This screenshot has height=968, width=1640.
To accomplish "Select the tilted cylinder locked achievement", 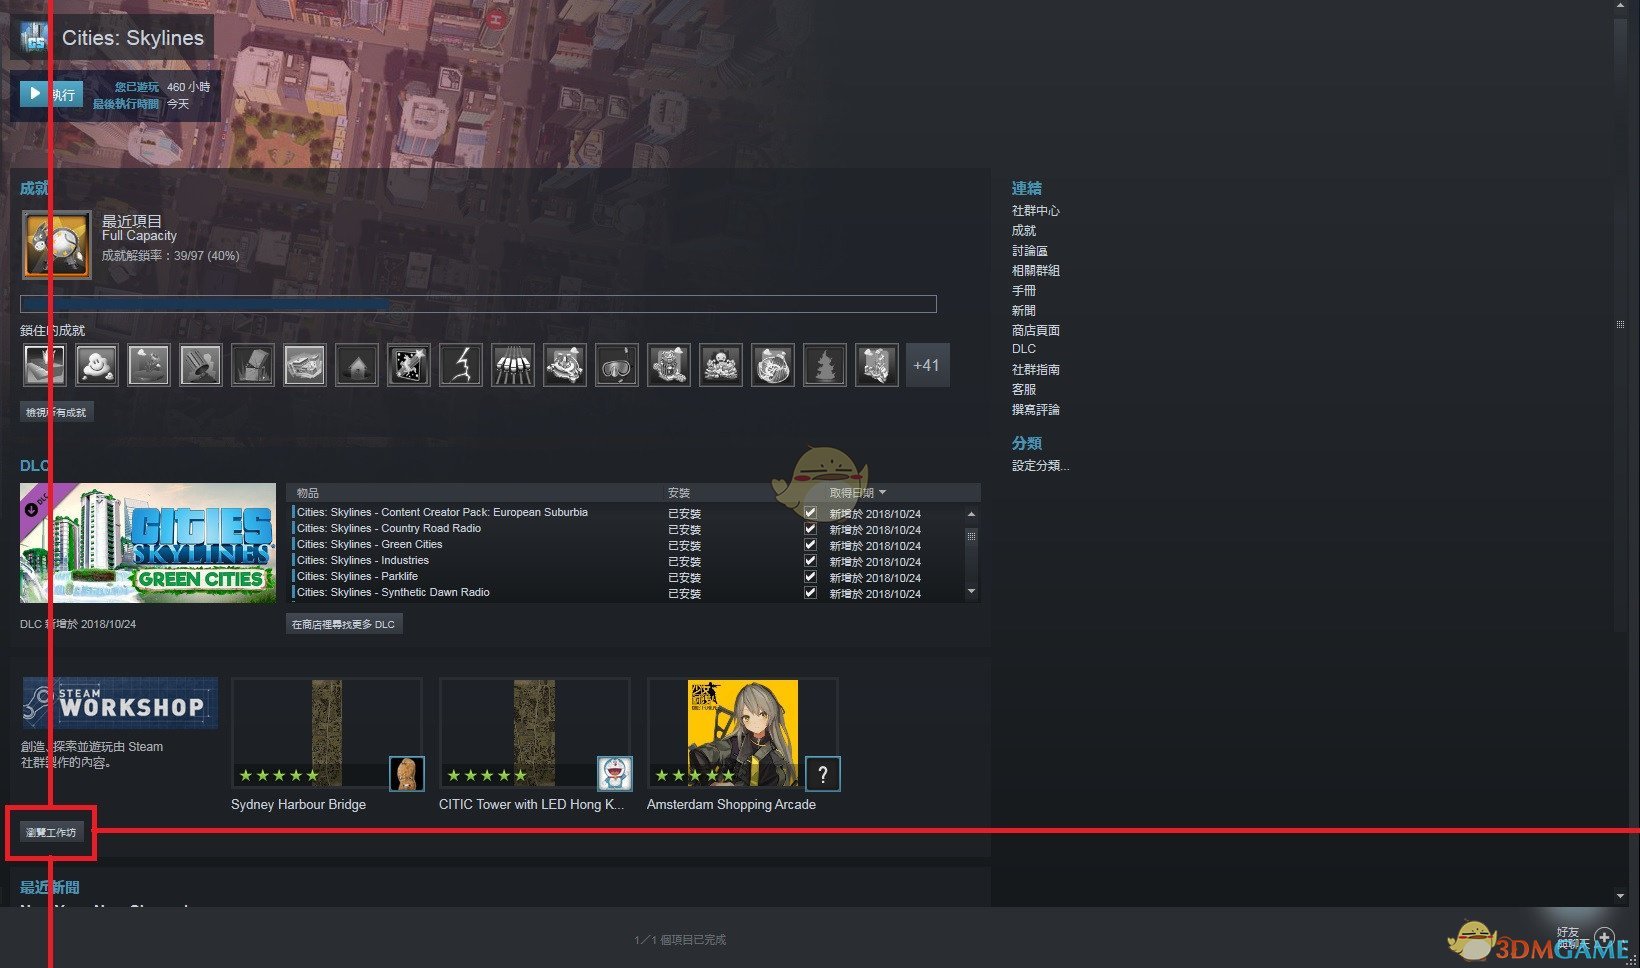I will click(201, 365).
